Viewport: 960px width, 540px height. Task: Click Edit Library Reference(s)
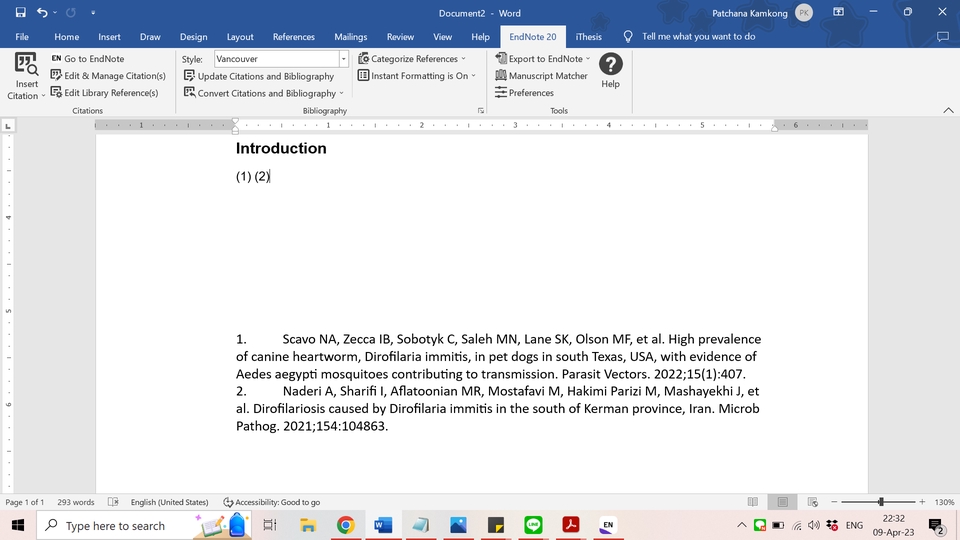click(104, 93)
